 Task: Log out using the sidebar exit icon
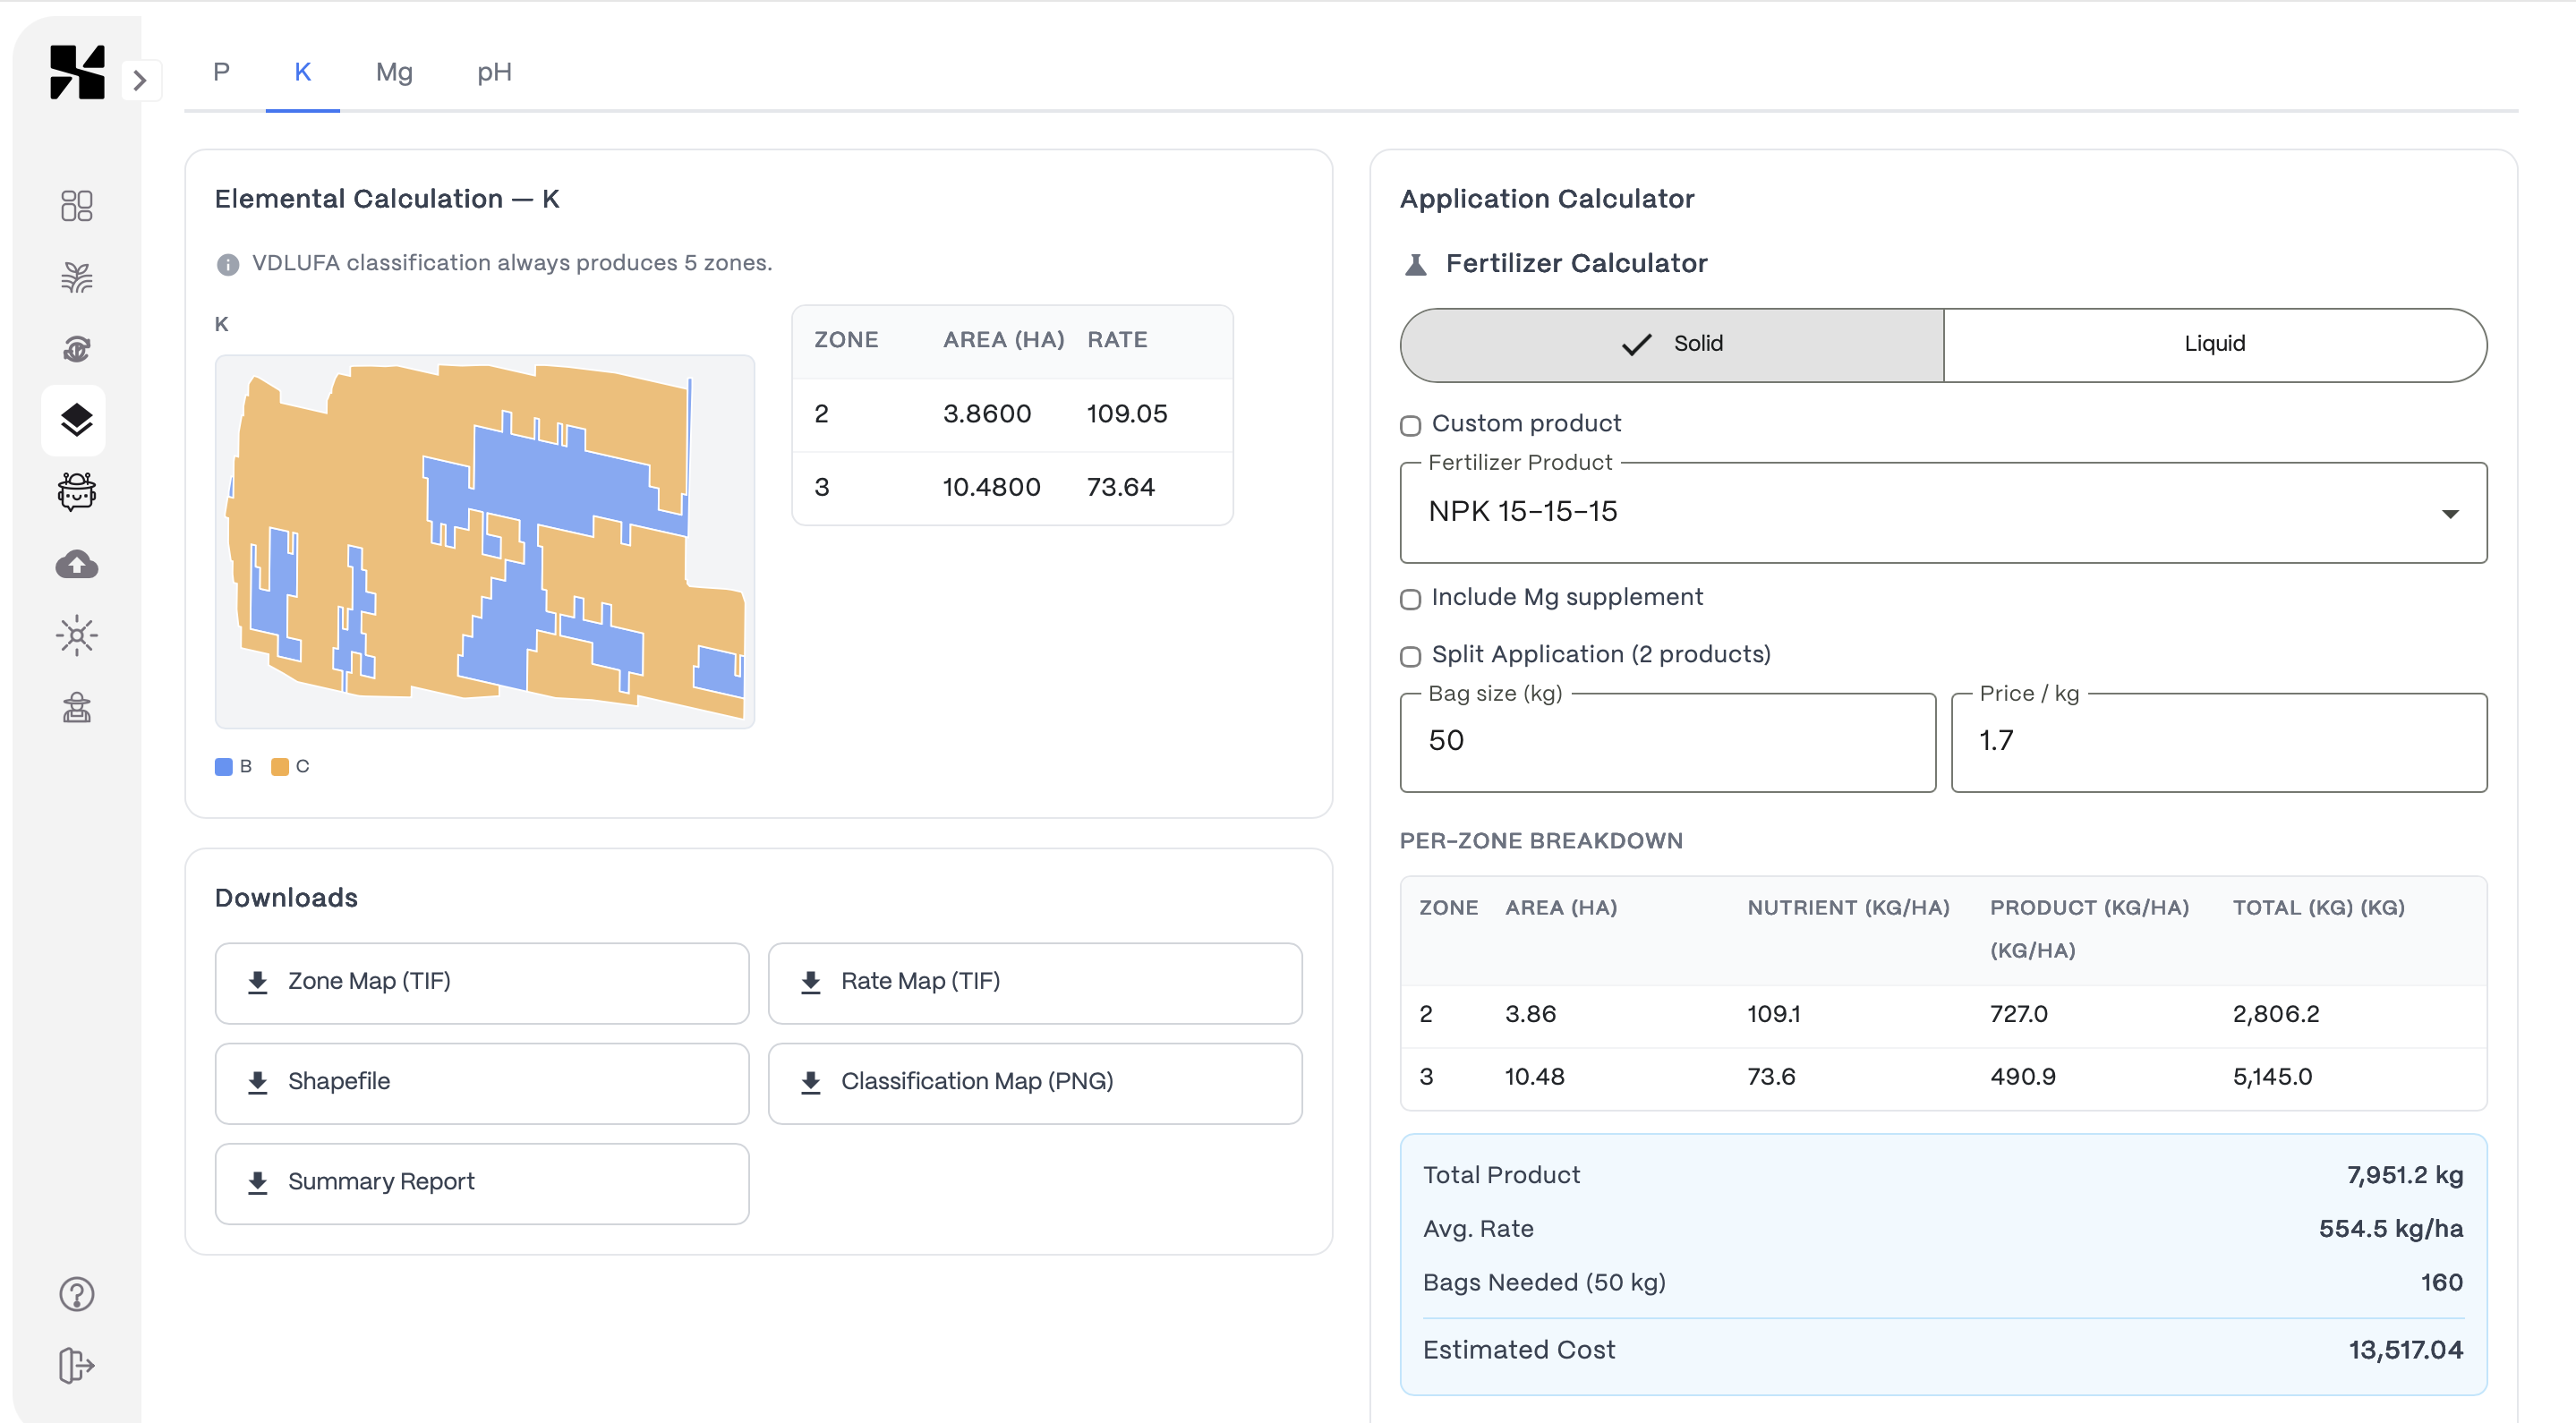[x=76, y=1364]
